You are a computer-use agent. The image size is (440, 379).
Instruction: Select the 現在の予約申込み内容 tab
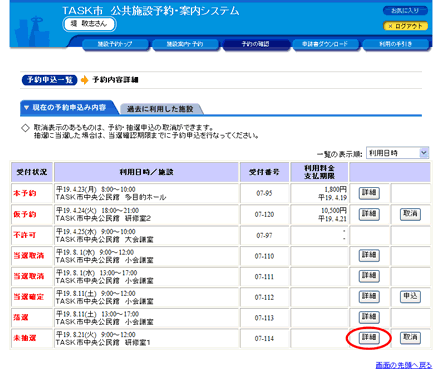coord(68,107)
